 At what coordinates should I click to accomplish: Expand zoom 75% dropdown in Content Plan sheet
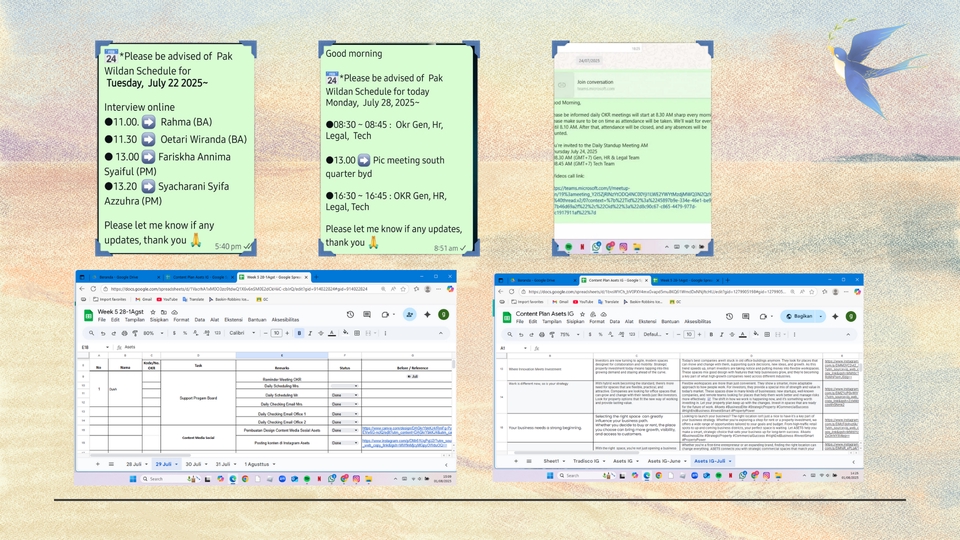pos(567,335)
